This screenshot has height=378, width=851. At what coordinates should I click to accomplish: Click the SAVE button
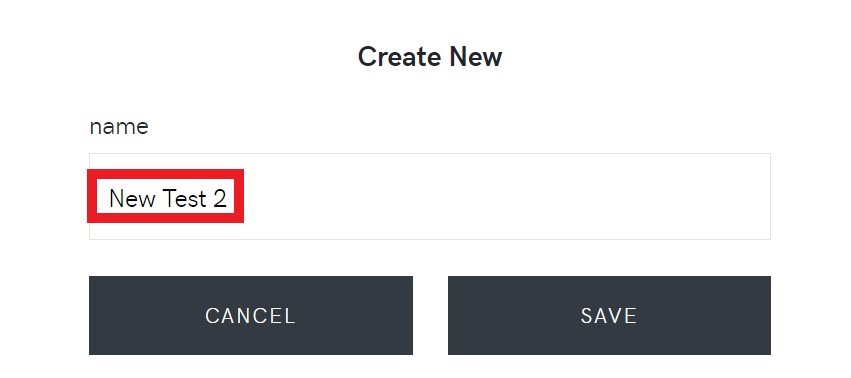[x=609, y=316]
